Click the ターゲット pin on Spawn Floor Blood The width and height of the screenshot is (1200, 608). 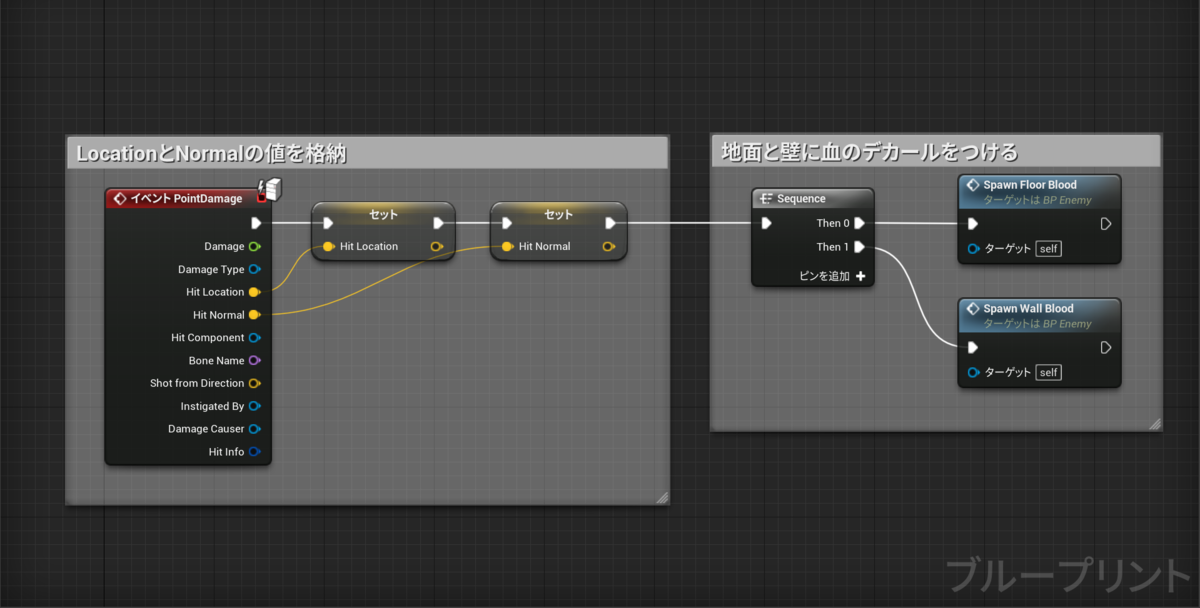[973, 248]
